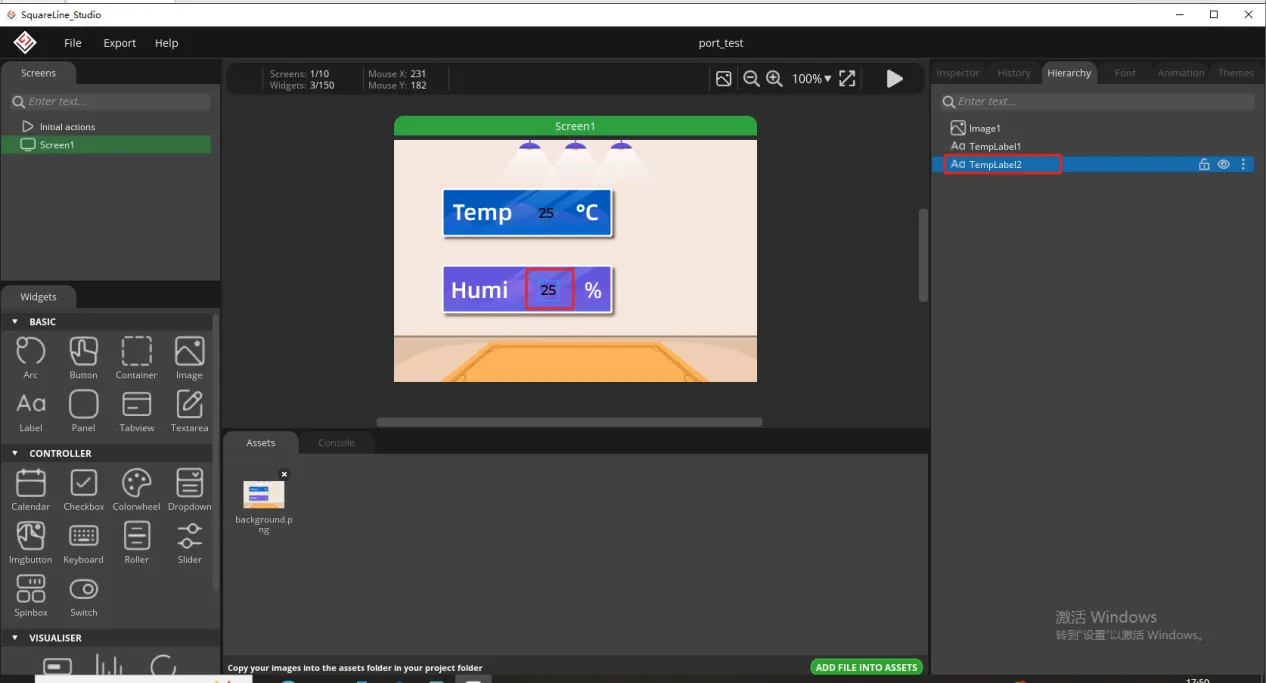The width and height of the screenshot is (1266, 683).
Task: Select the Arc widget icon
Action: 31,352
